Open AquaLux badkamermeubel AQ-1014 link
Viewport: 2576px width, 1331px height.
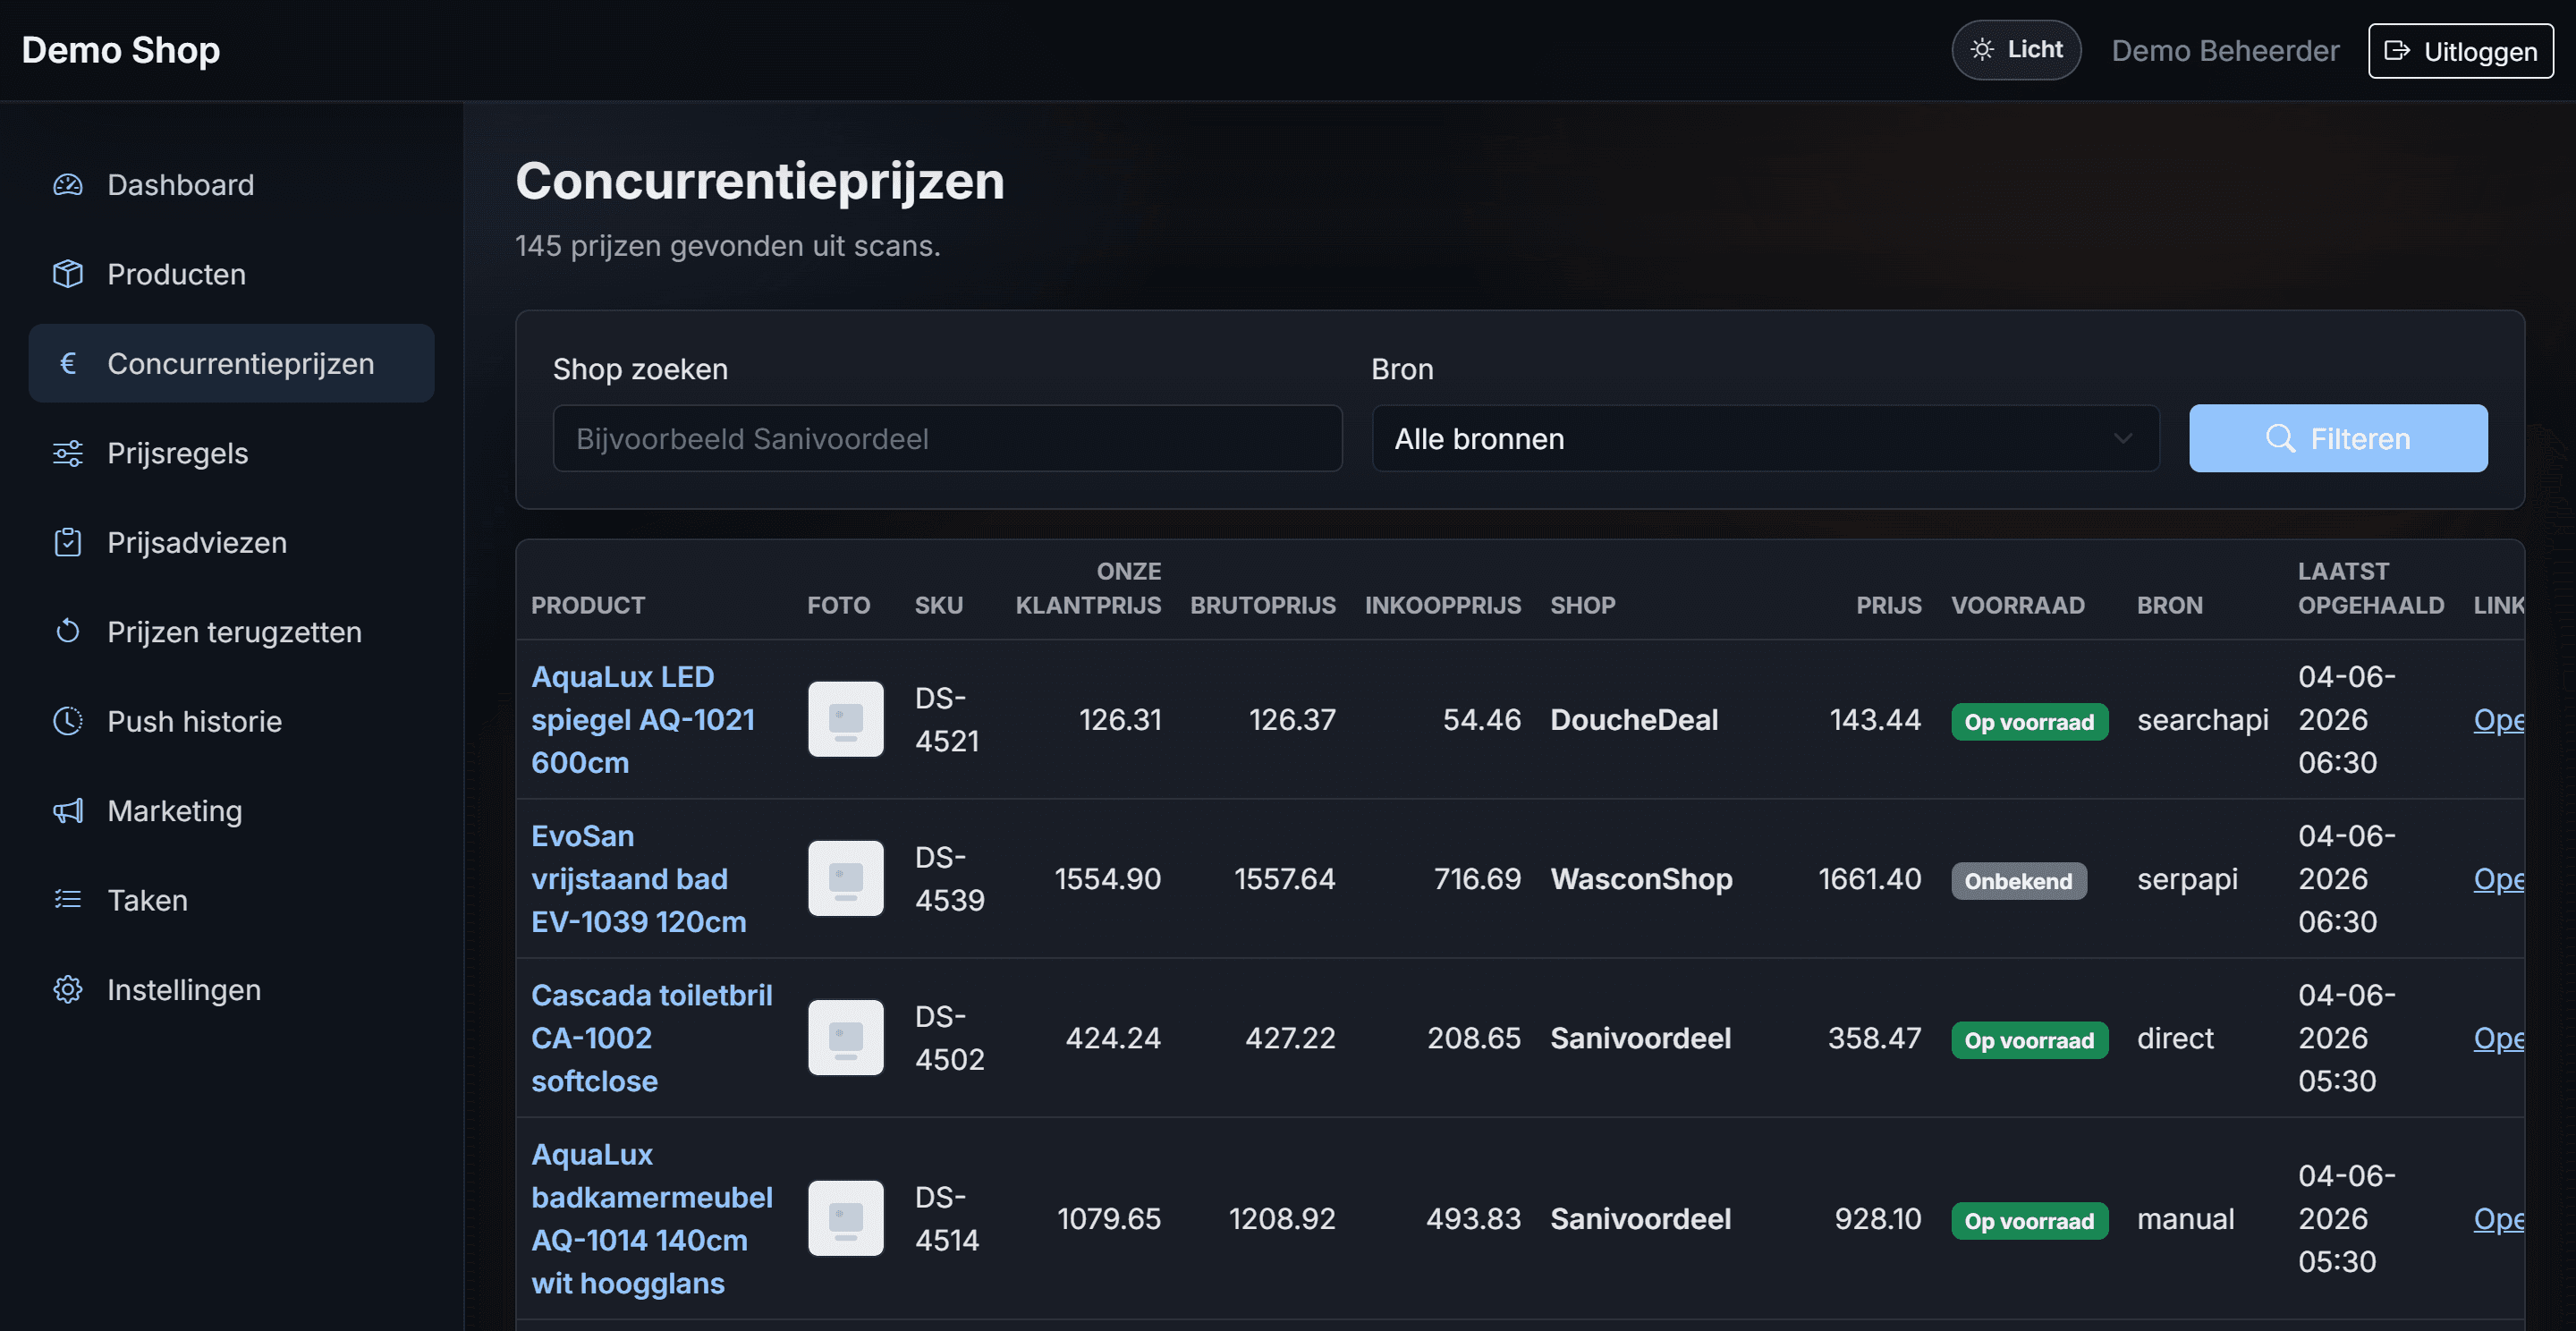(651, 1219)
